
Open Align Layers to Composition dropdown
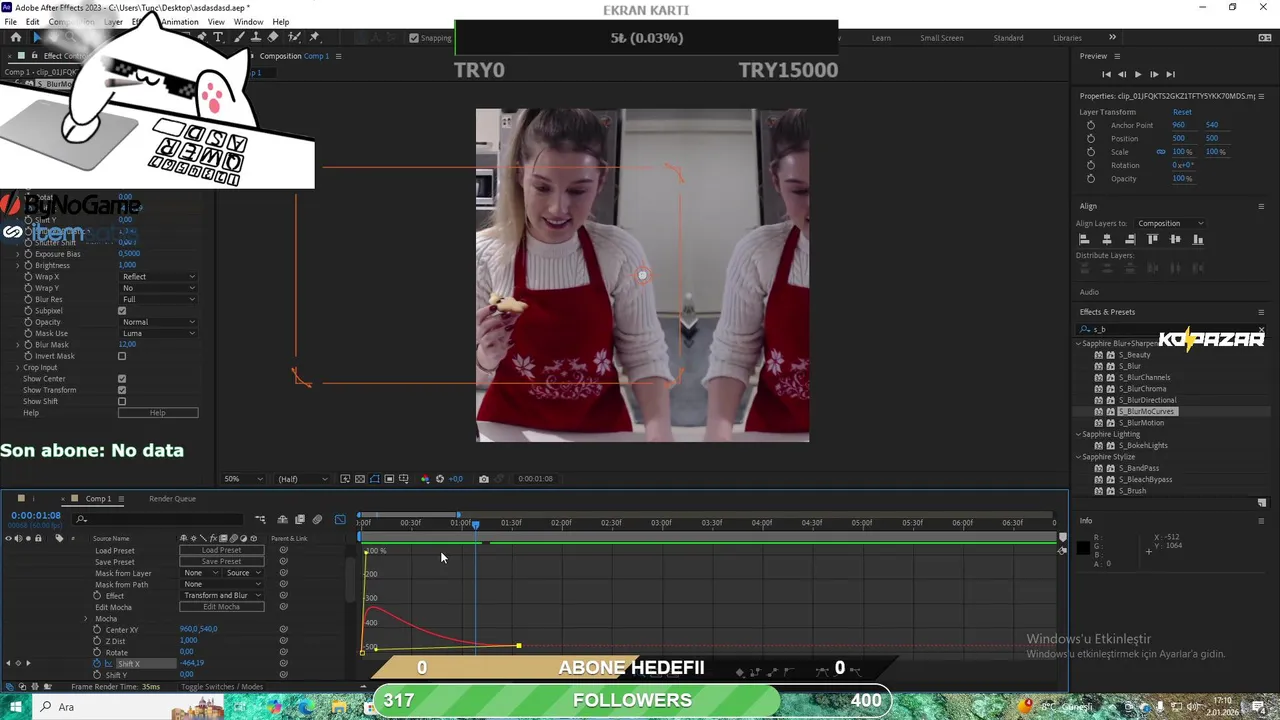click(1170, 223)
